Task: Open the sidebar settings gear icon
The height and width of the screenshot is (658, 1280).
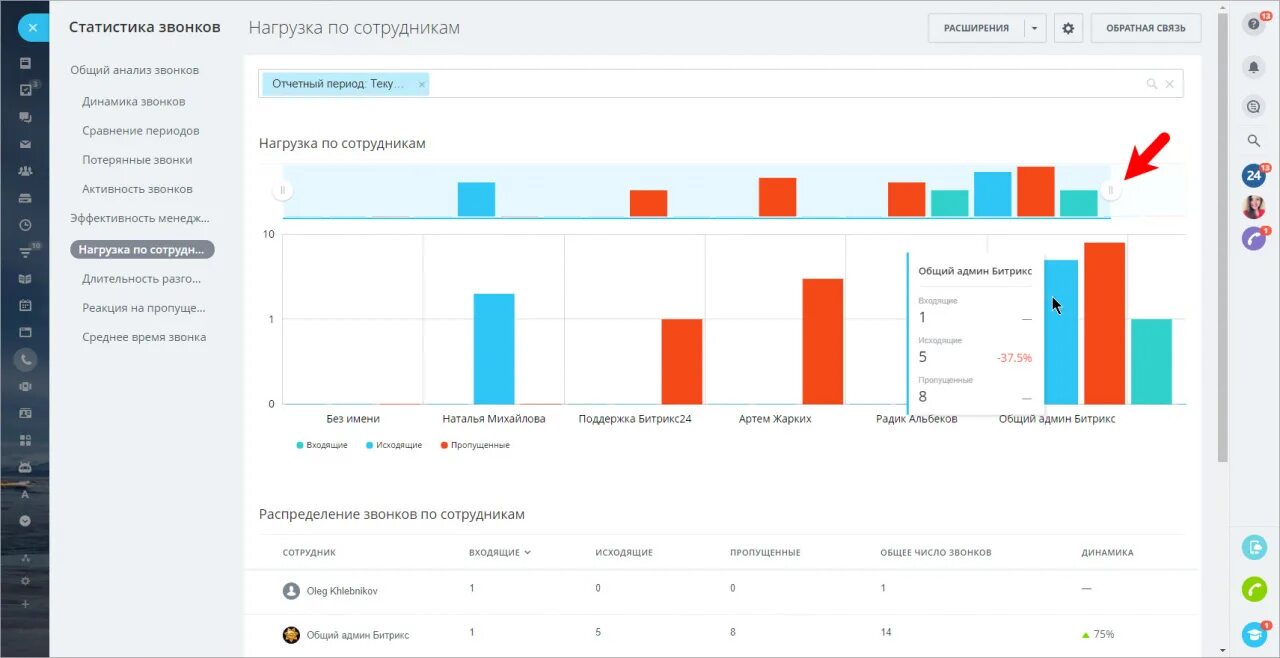Action: [x=25, y=581]
